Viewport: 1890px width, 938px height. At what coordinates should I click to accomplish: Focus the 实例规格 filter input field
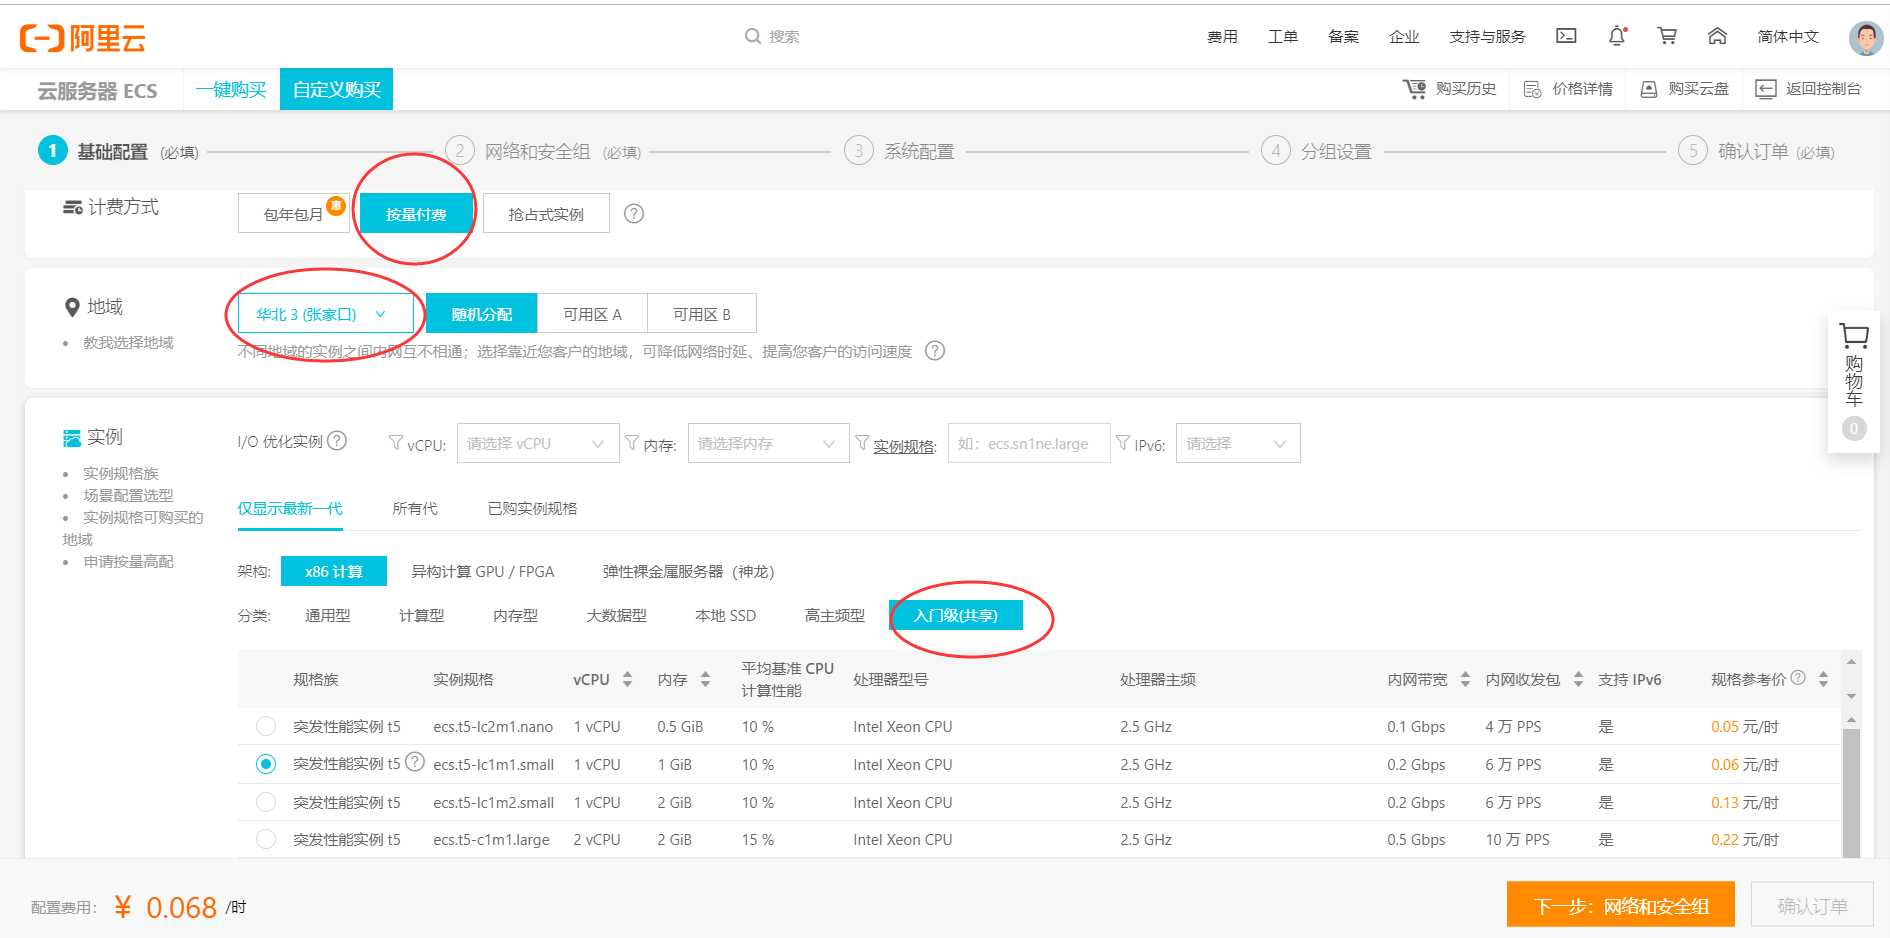tap(1029, 443)
